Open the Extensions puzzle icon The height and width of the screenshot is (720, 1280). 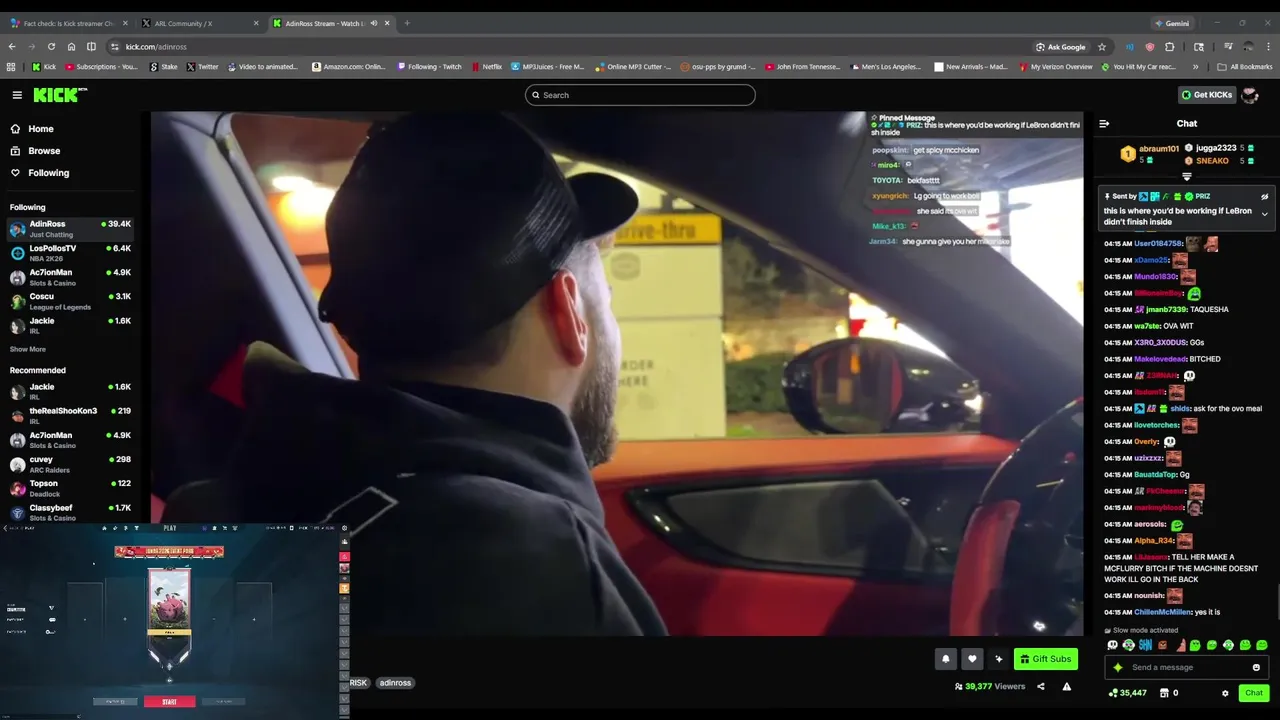(1169, 47)
